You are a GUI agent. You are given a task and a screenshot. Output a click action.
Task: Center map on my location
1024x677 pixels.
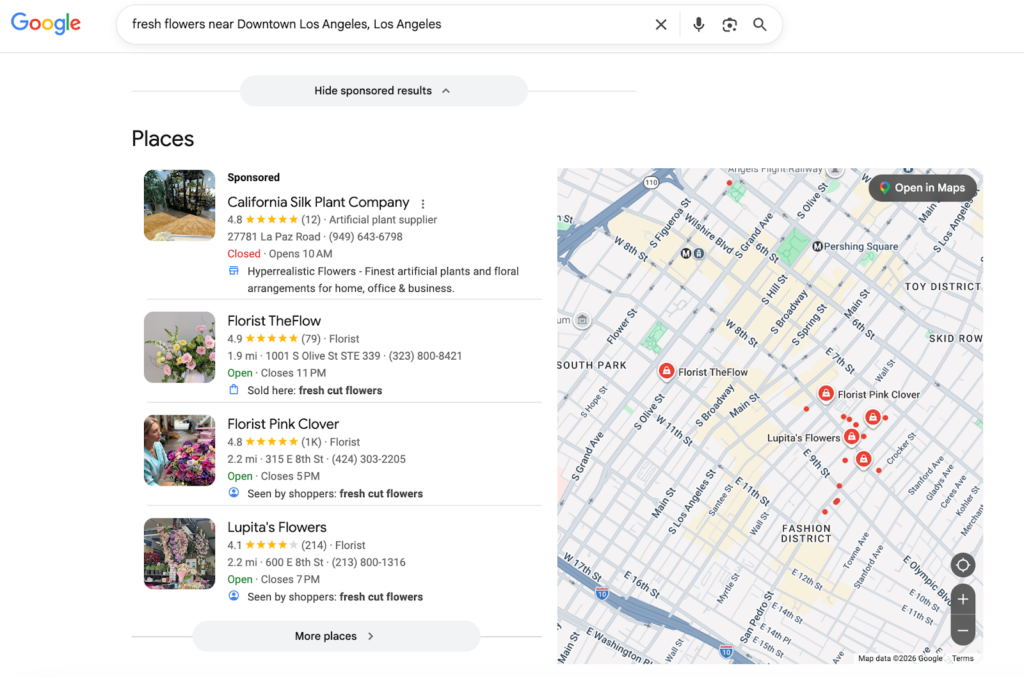(x=962, y=565)
